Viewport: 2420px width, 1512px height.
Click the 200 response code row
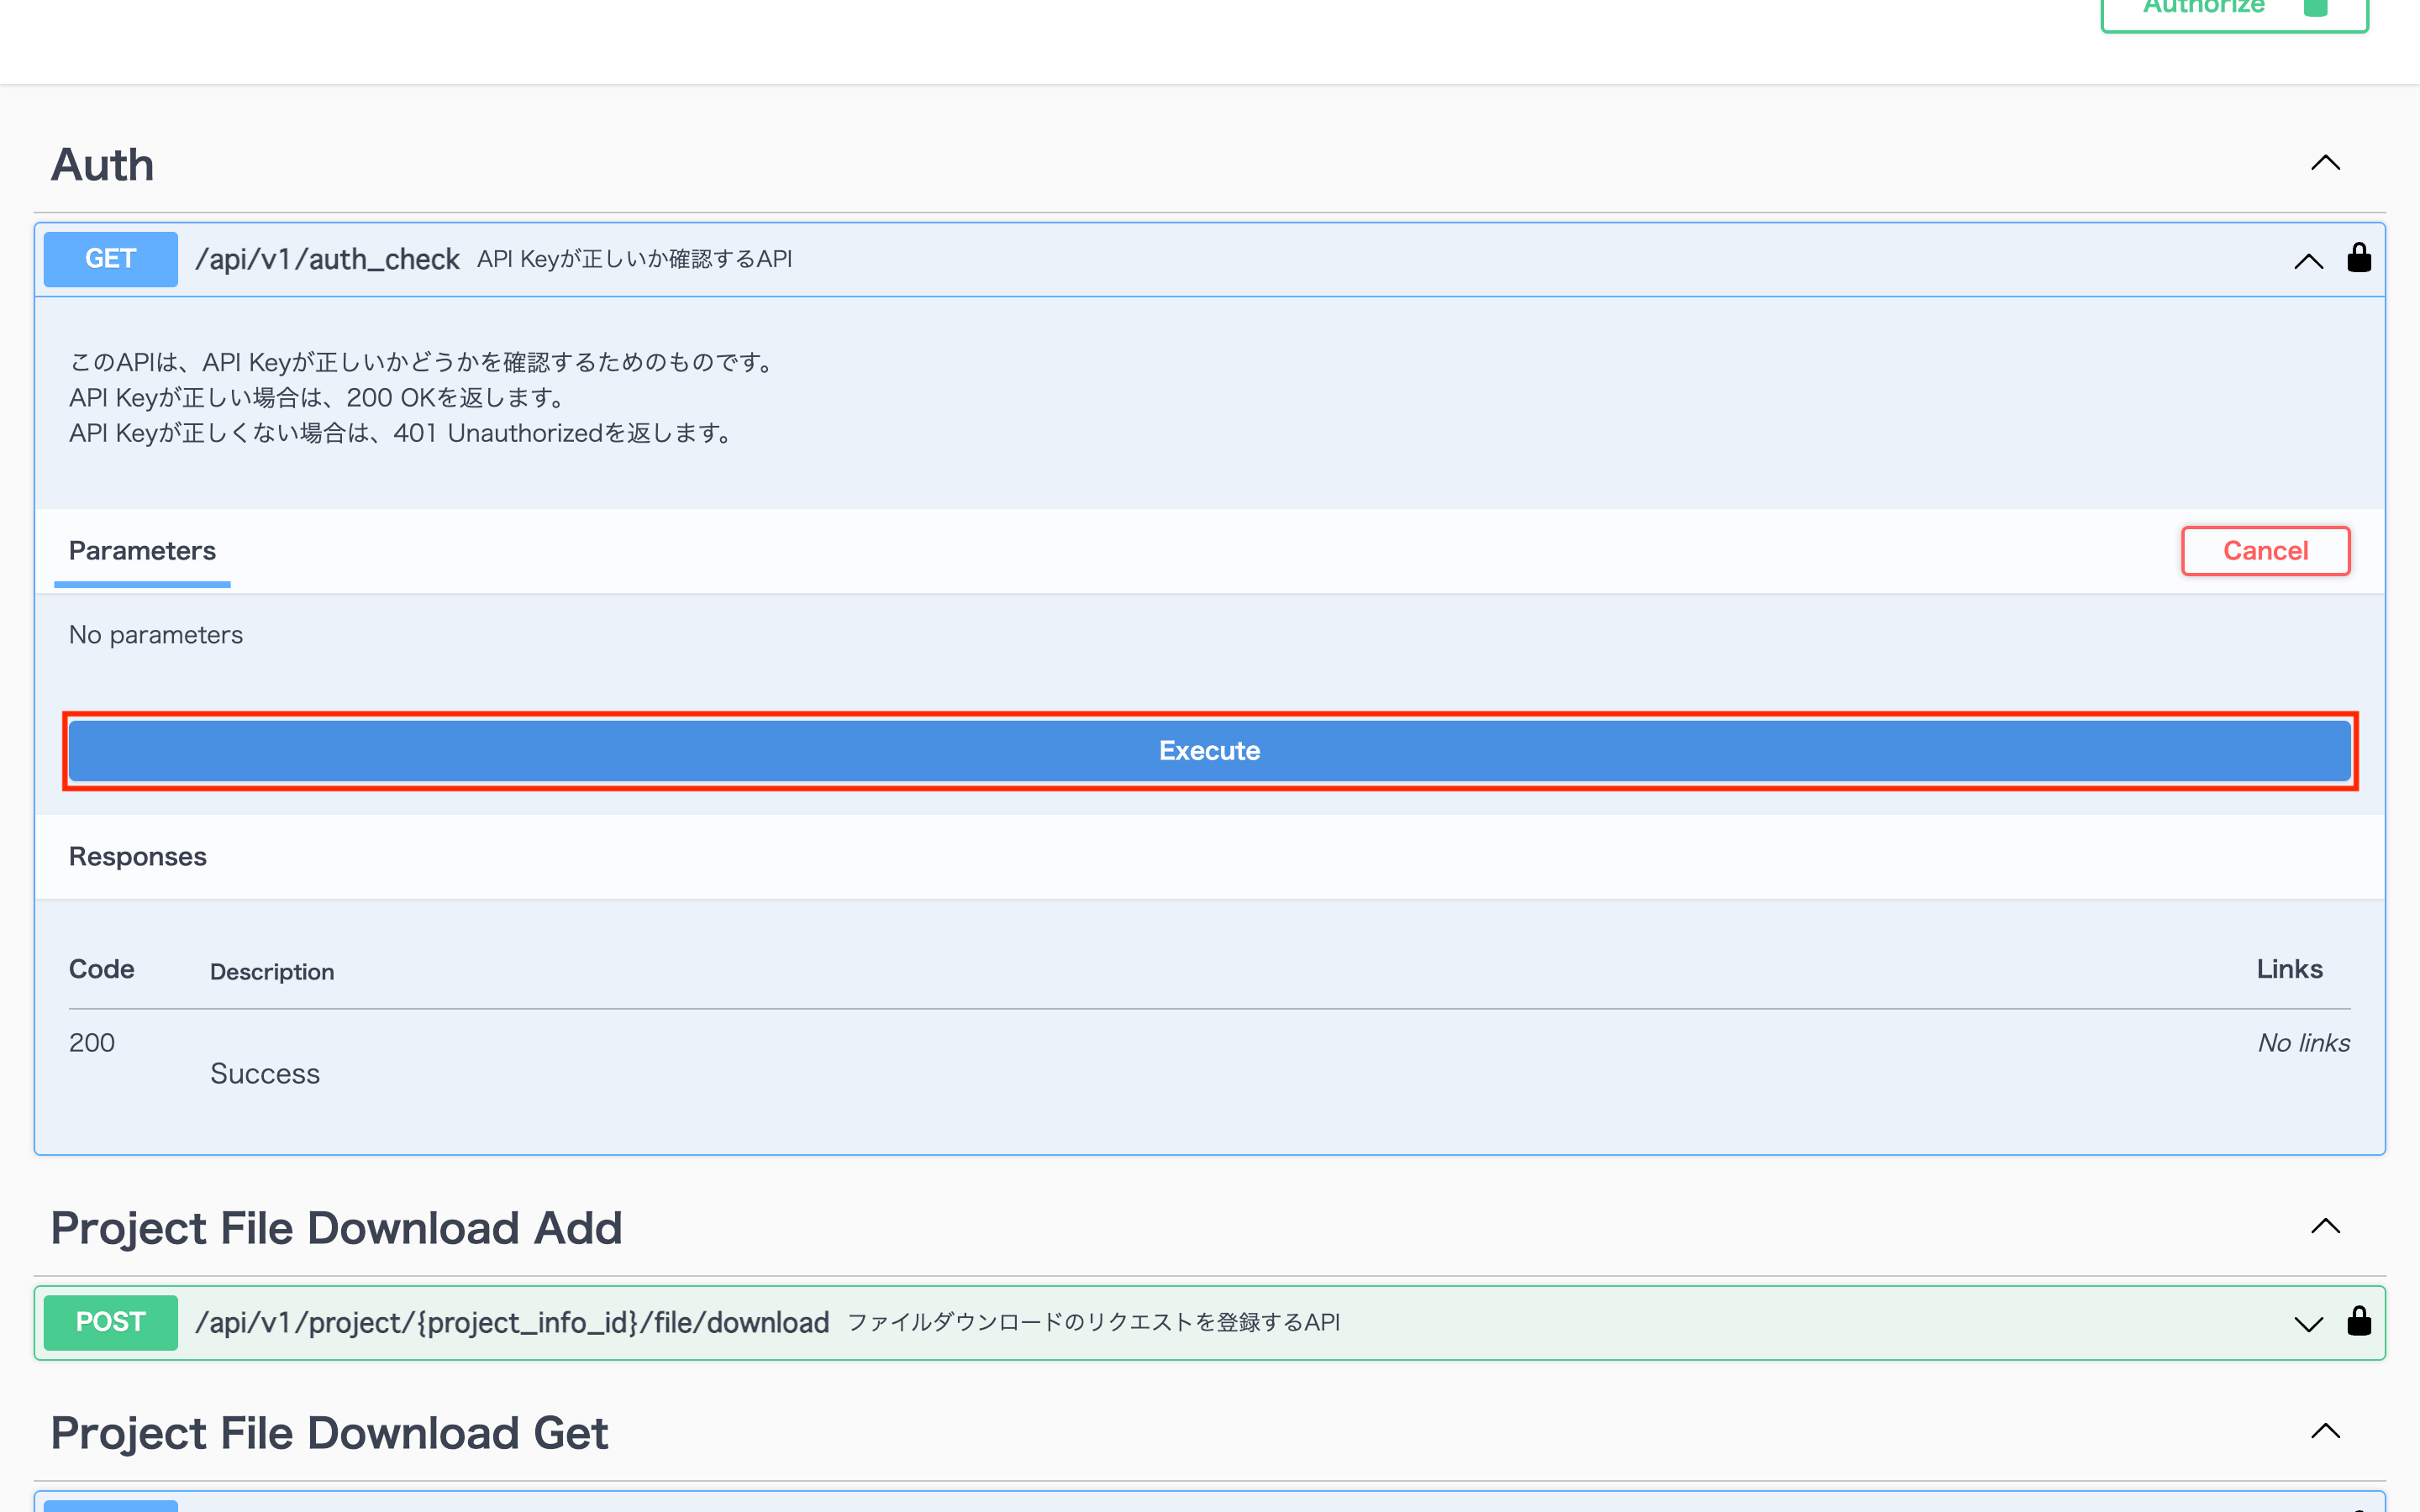point(92,1043)
